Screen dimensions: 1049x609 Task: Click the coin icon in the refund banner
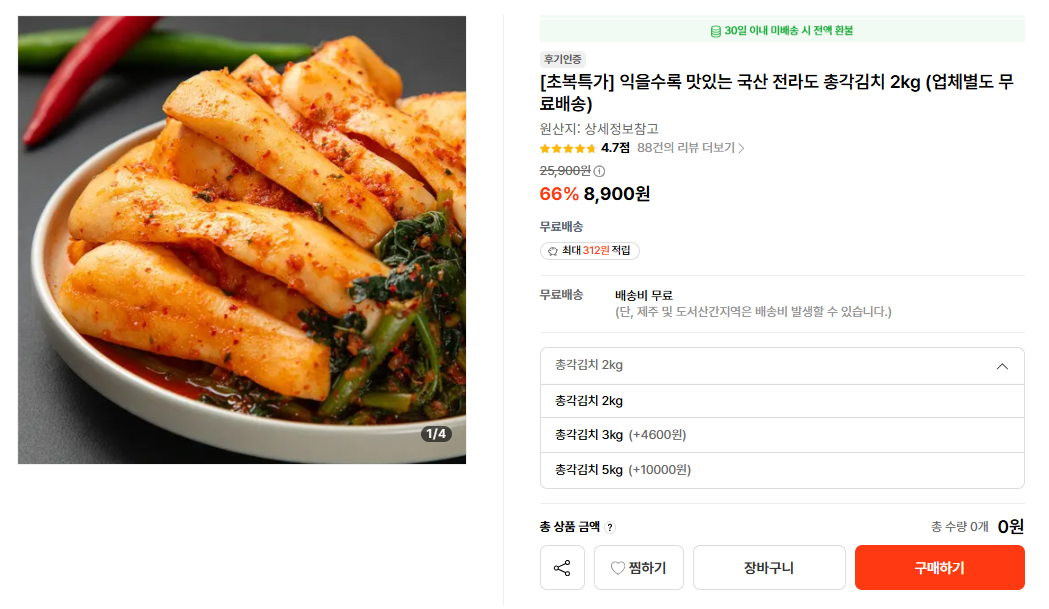tap(715, 31)
